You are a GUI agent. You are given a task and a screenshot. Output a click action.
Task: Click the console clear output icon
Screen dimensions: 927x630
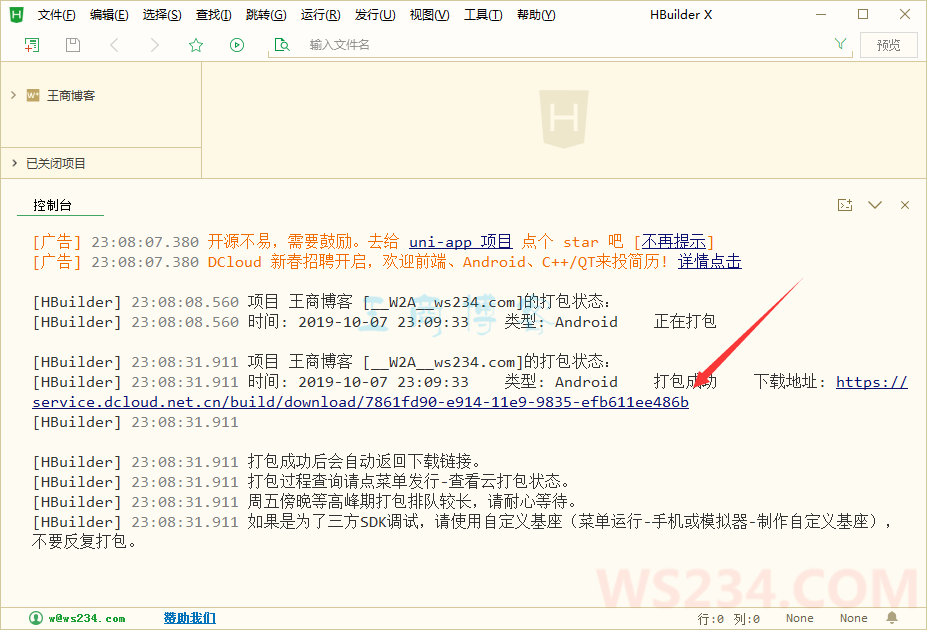click(x=845, y=205)
